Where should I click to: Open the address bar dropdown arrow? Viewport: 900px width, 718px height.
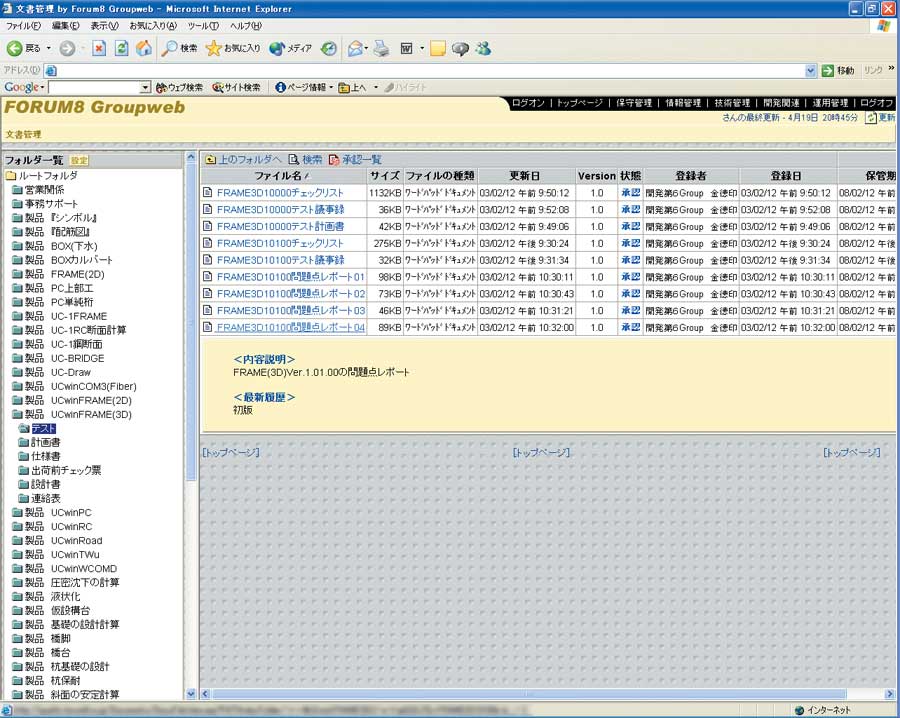(810, 71)
